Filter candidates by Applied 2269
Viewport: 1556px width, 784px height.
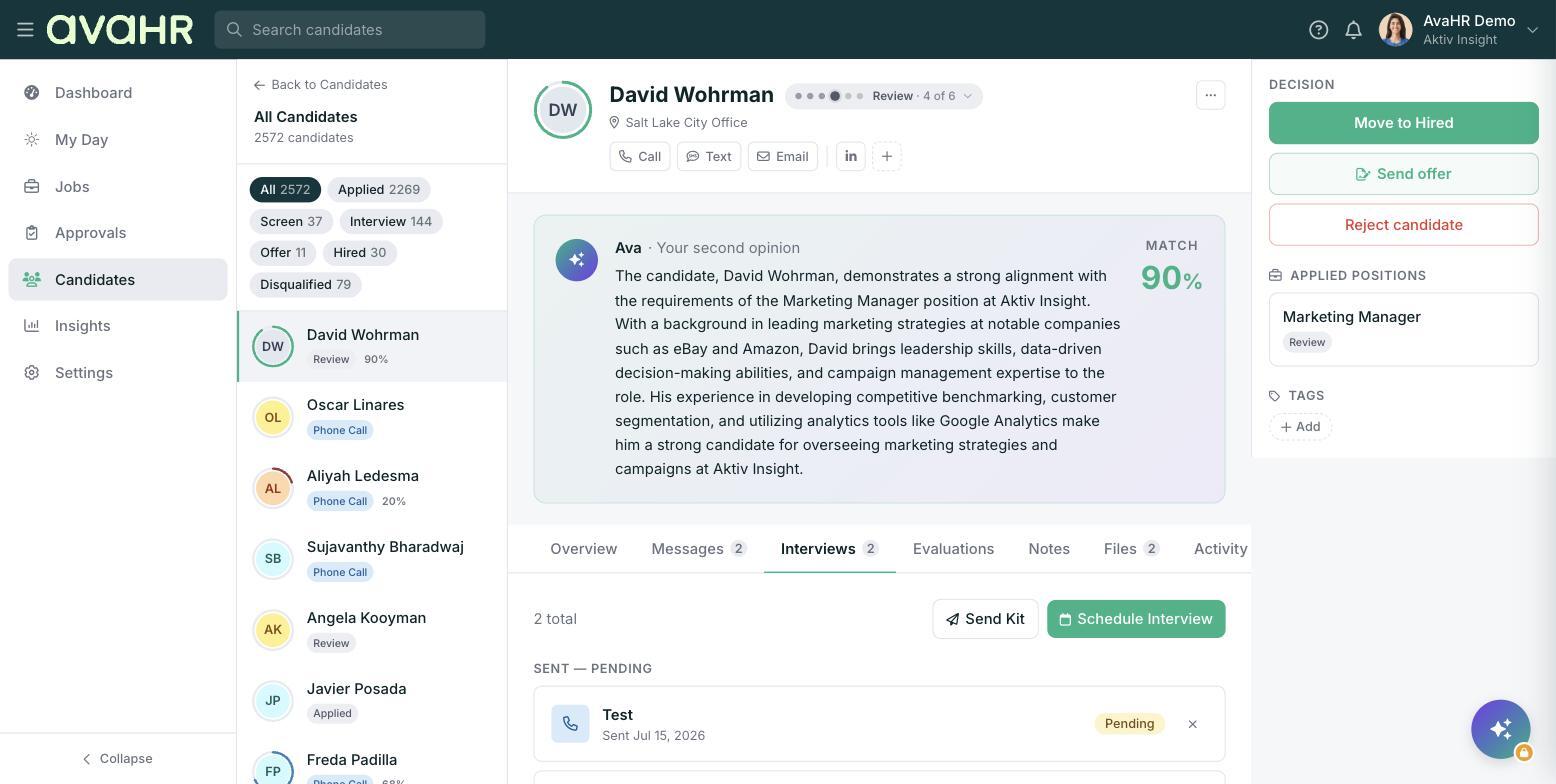(379, 190)
